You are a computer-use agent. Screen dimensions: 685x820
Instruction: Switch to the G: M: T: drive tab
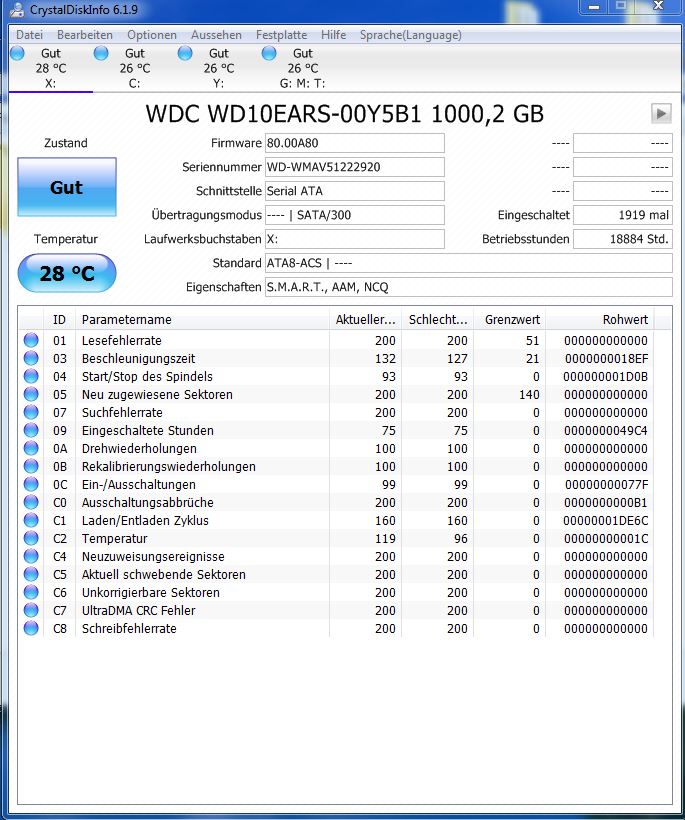click(x=302, y=68)
